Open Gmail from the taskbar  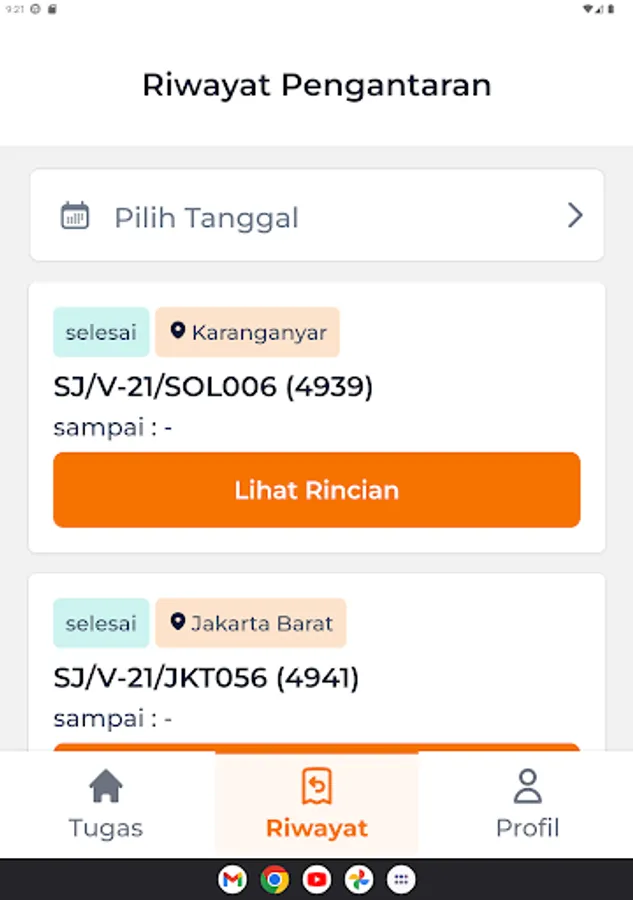232,880
